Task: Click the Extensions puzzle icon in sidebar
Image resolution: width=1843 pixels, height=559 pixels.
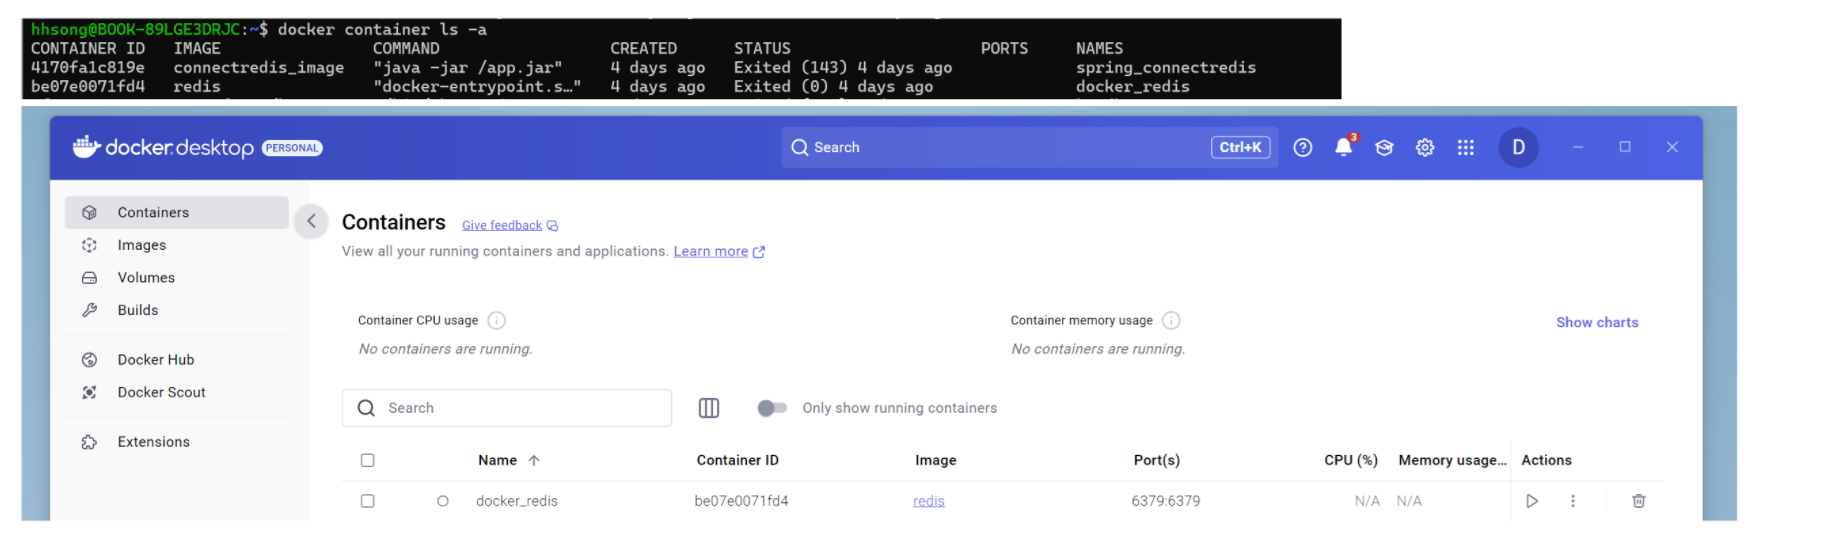Action: coord(90,442)
